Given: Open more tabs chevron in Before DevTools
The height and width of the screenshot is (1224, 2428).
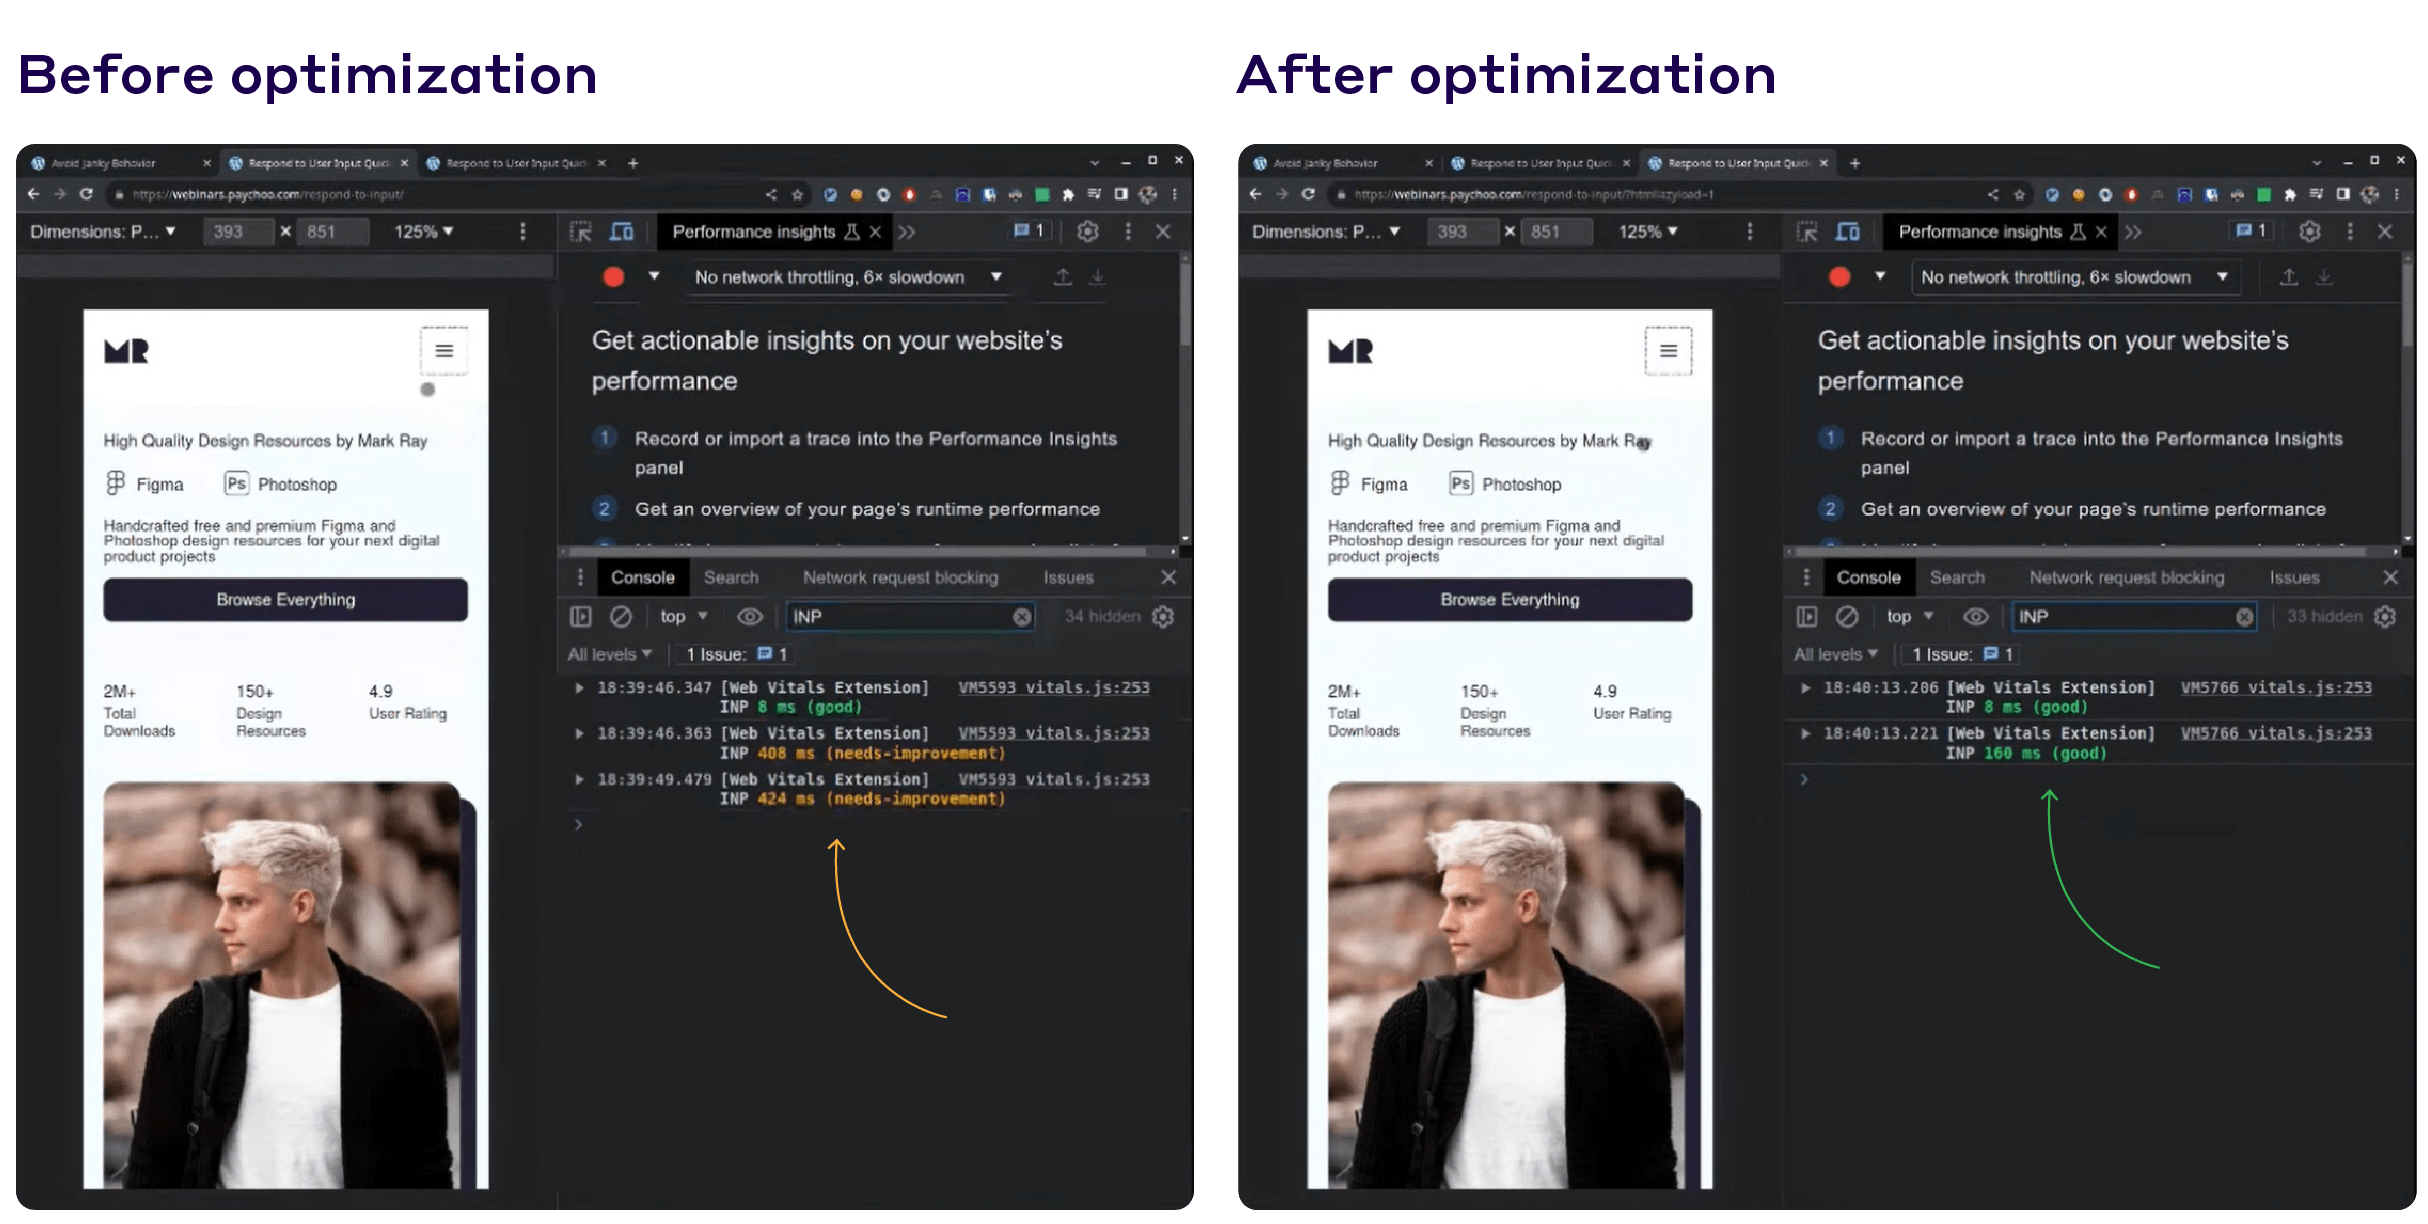Looking at the screenshot, I should pos(906,232).
